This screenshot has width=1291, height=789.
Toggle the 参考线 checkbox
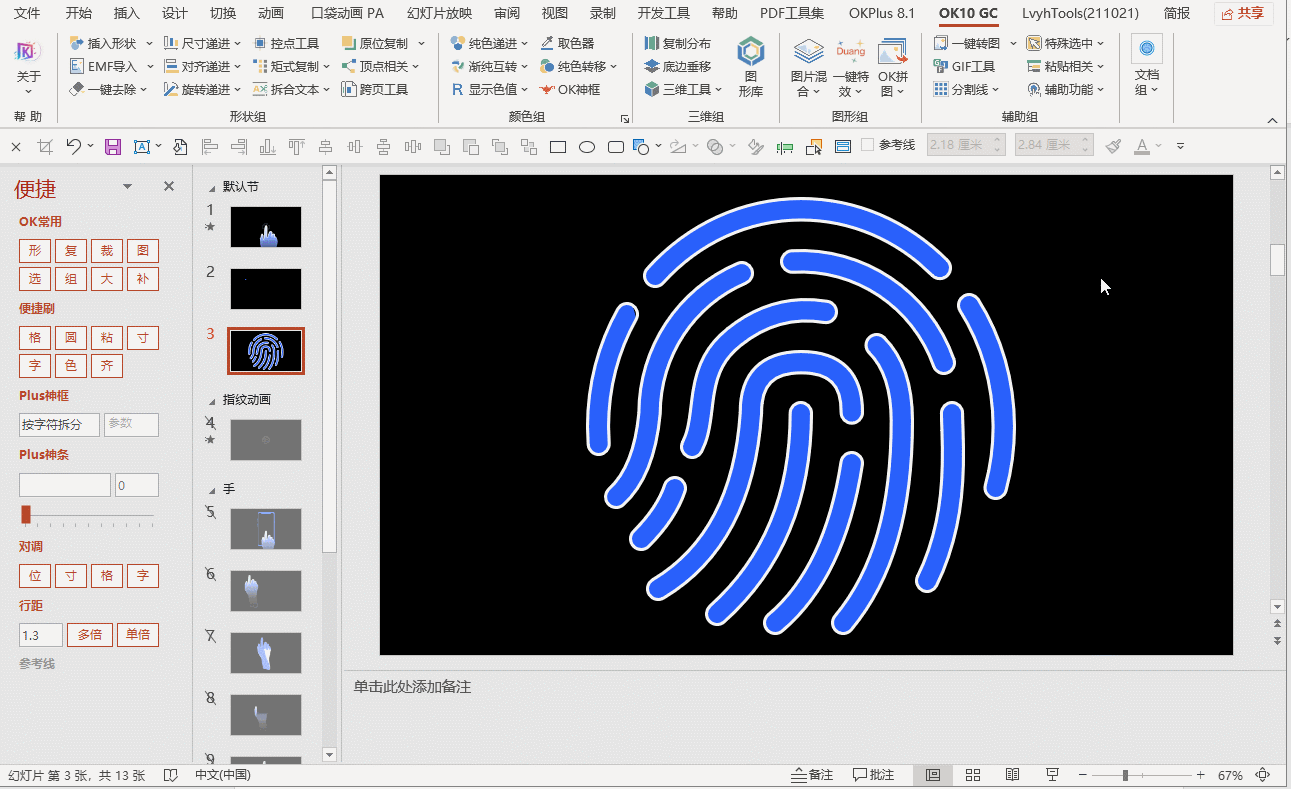[867, 145]
